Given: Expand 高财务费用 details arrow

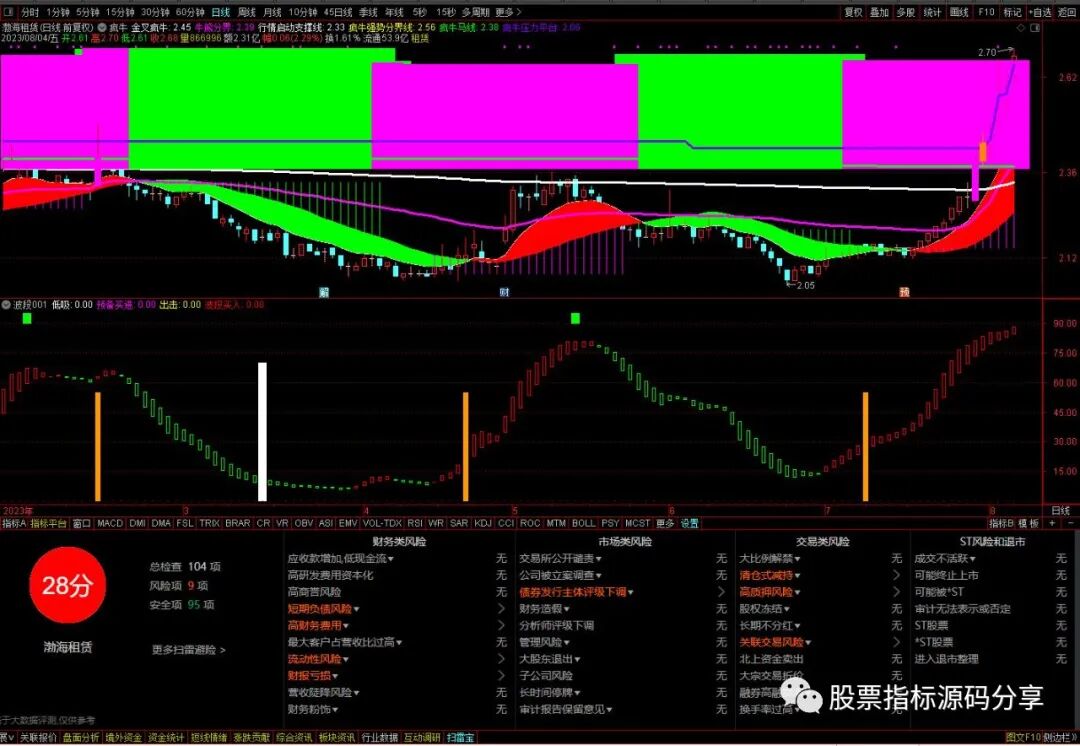Looking at the screenshot, I should point(501,625).
